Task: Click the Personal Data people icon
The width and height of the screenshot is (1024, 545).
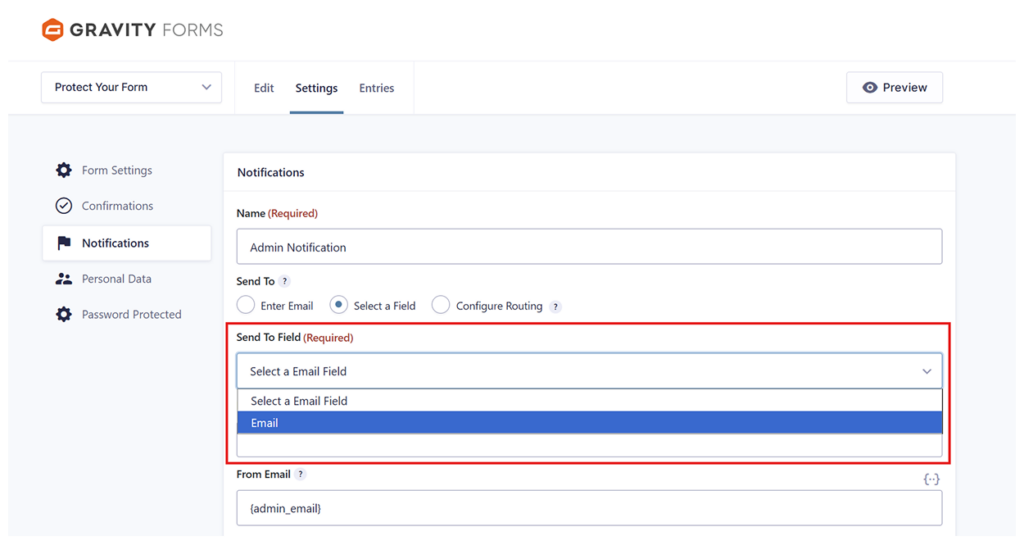Action: (63, 279)
